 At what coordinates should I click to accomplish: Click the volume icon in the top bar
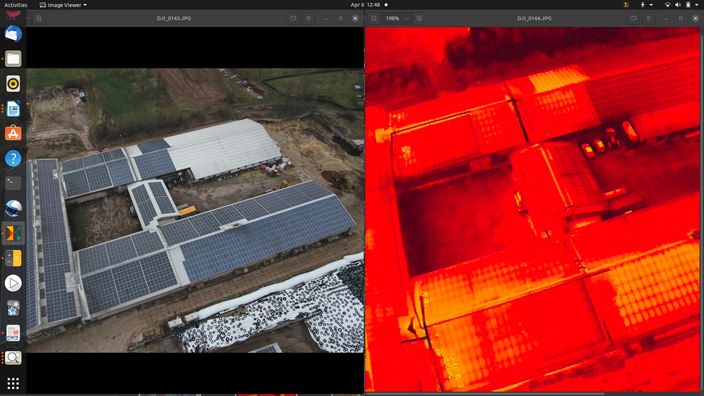point(678,5)
